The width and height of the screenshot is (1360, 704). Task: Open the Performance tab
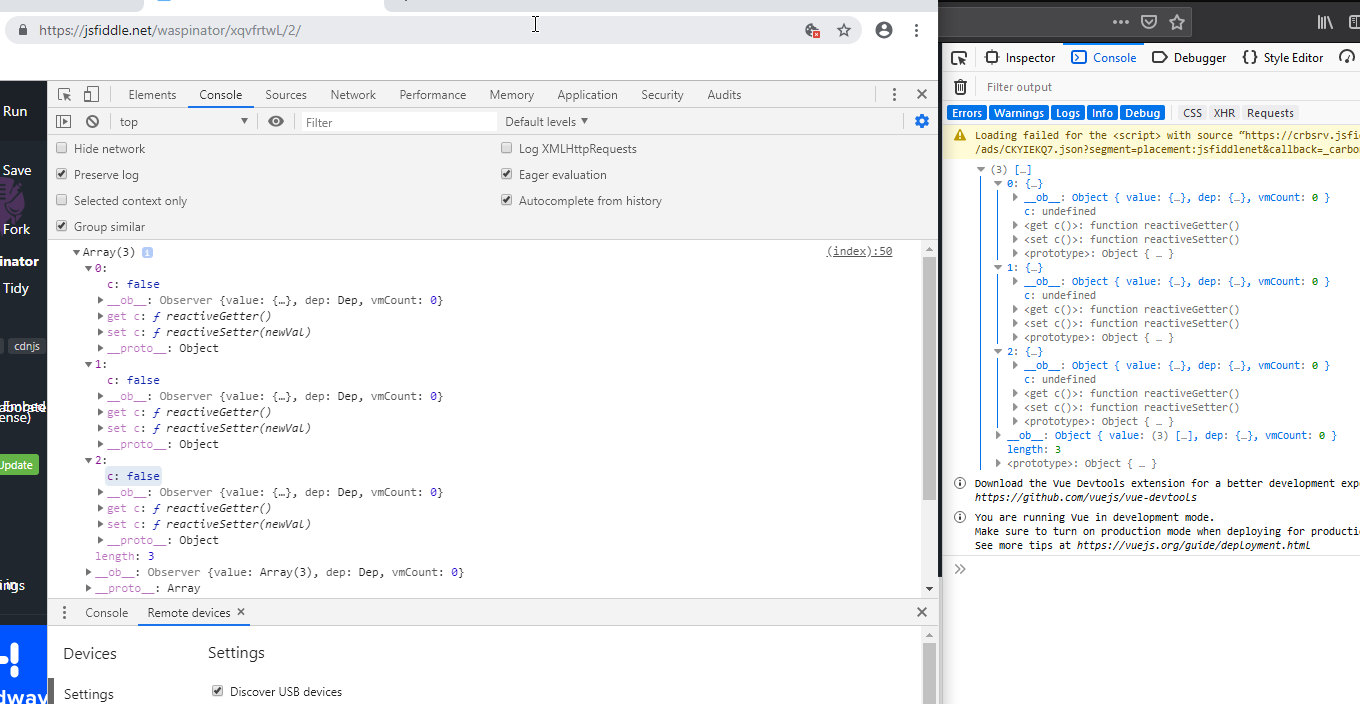[433, 95]
